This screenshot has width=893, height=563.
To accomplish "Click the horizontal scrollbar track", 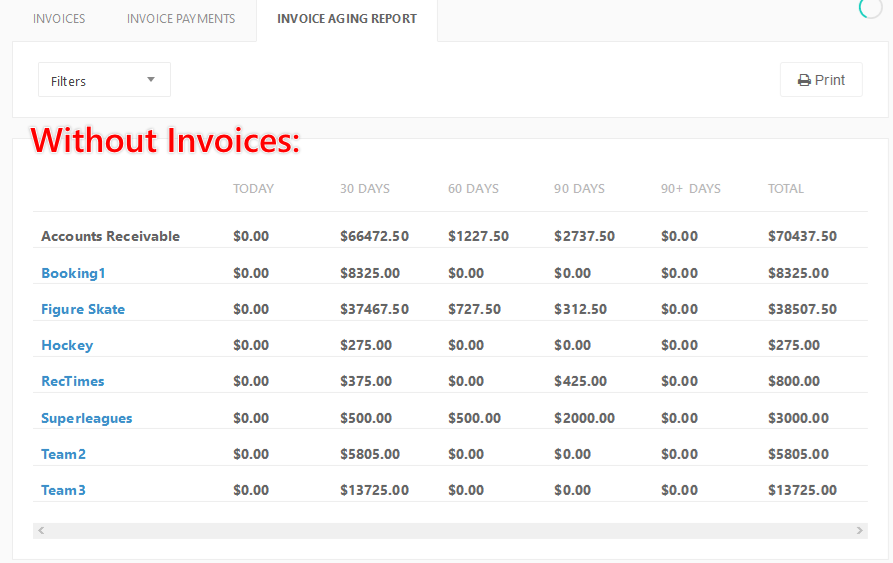I will tap(450, 531).
